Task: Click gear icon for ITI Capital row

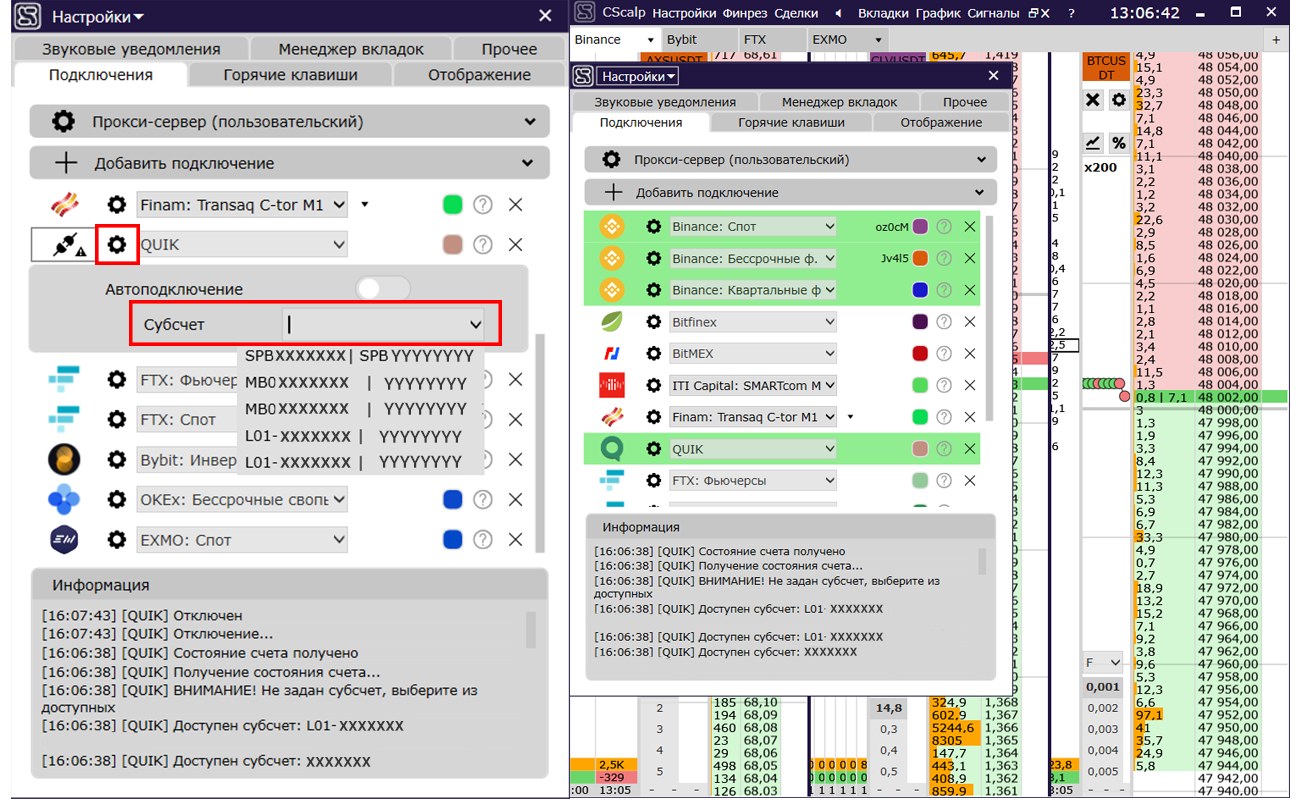Action: pos(653,385)
